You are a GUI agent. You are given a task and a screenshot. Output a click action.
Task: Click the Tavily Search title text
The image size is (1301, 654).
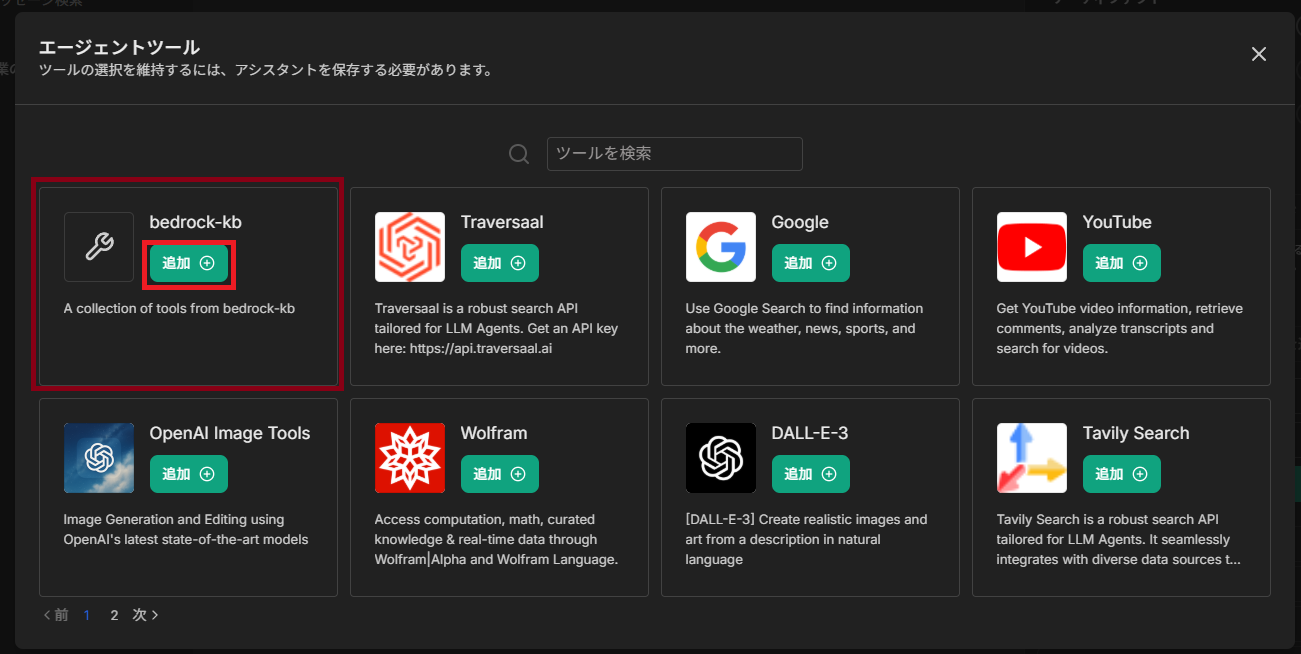(x=1136, y=433)
